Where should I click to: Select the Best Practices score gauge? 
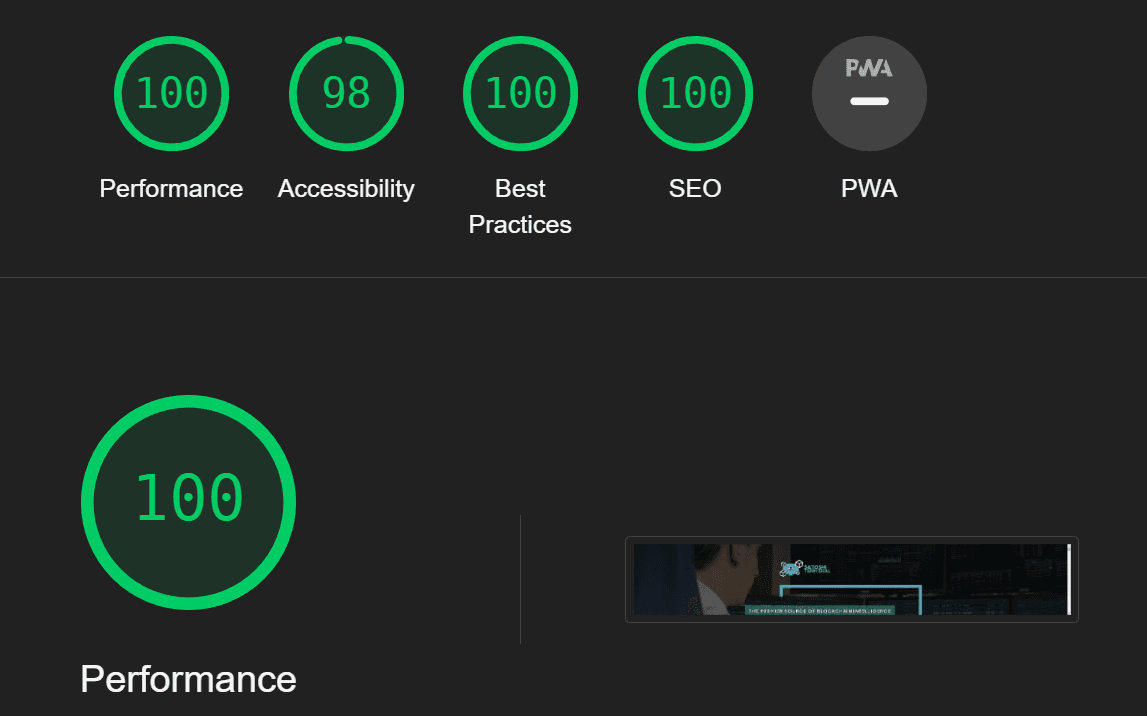[x=520, y=94]
